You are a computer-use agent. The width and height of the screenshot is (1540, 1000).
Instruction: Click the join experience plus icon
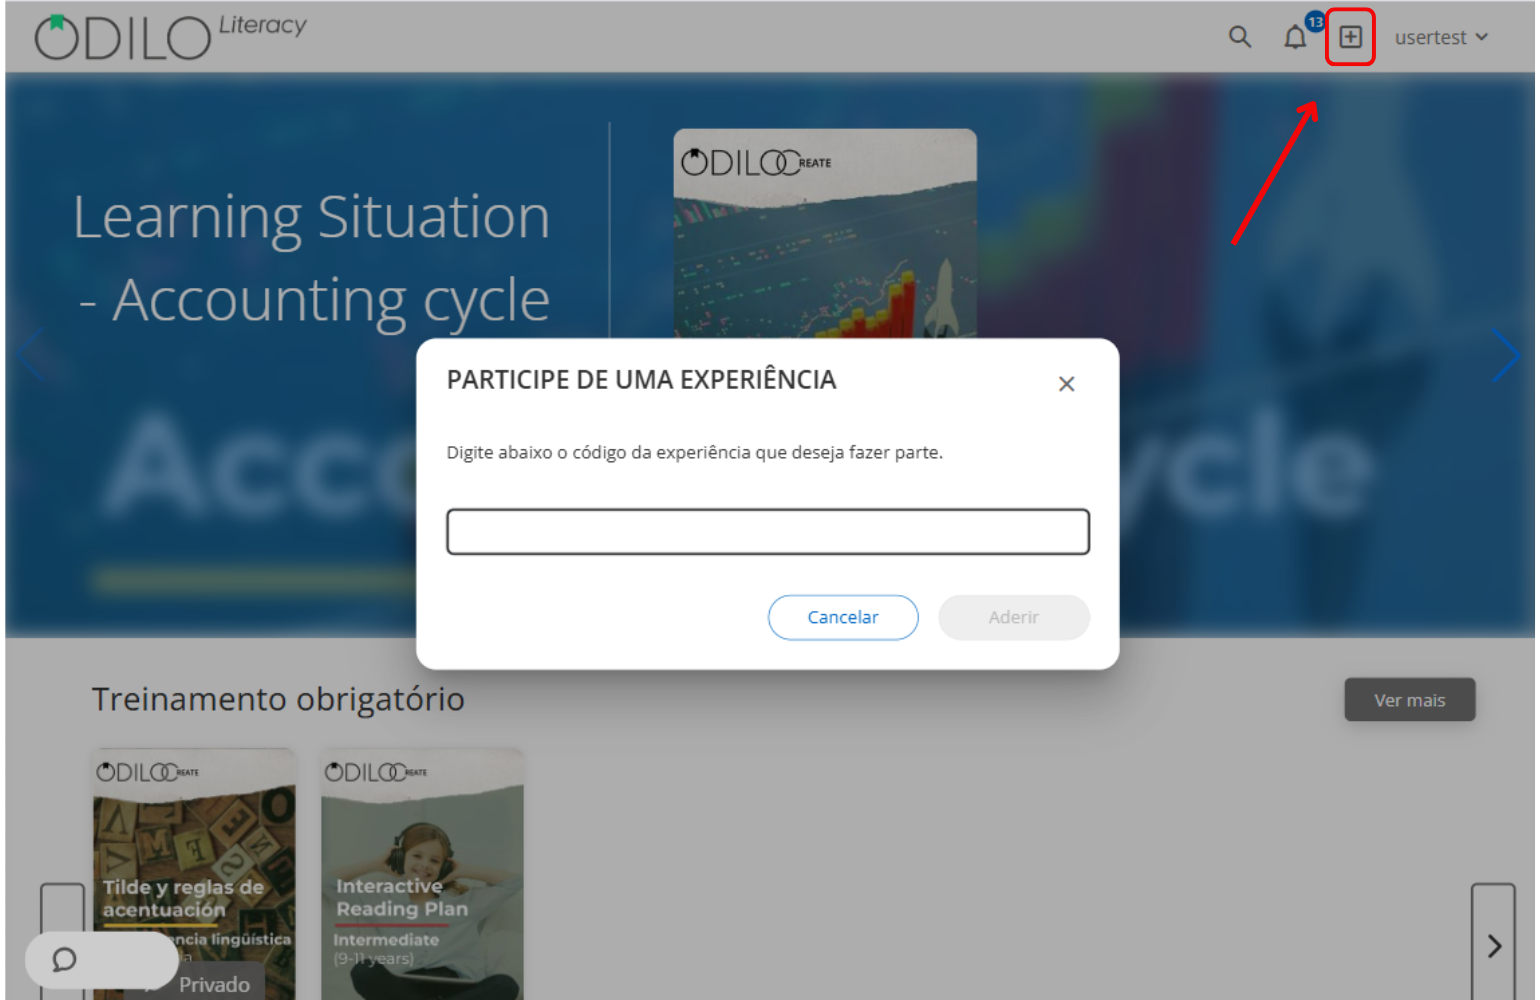(1350, 37)
